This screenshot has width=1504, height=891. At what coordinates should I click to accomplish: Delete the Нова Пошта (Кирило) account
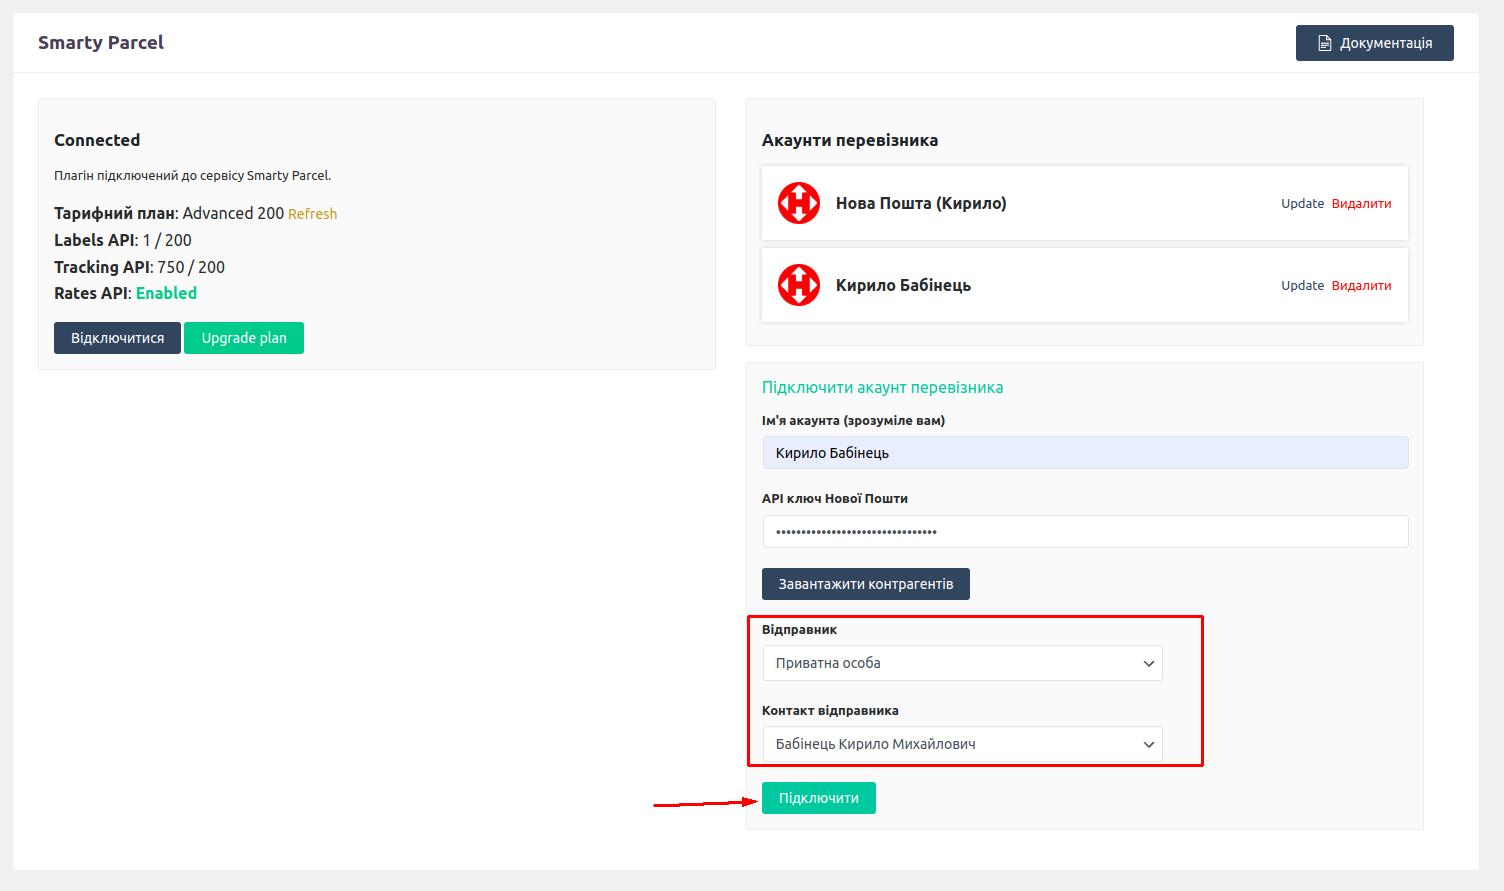pos(1361,203)
